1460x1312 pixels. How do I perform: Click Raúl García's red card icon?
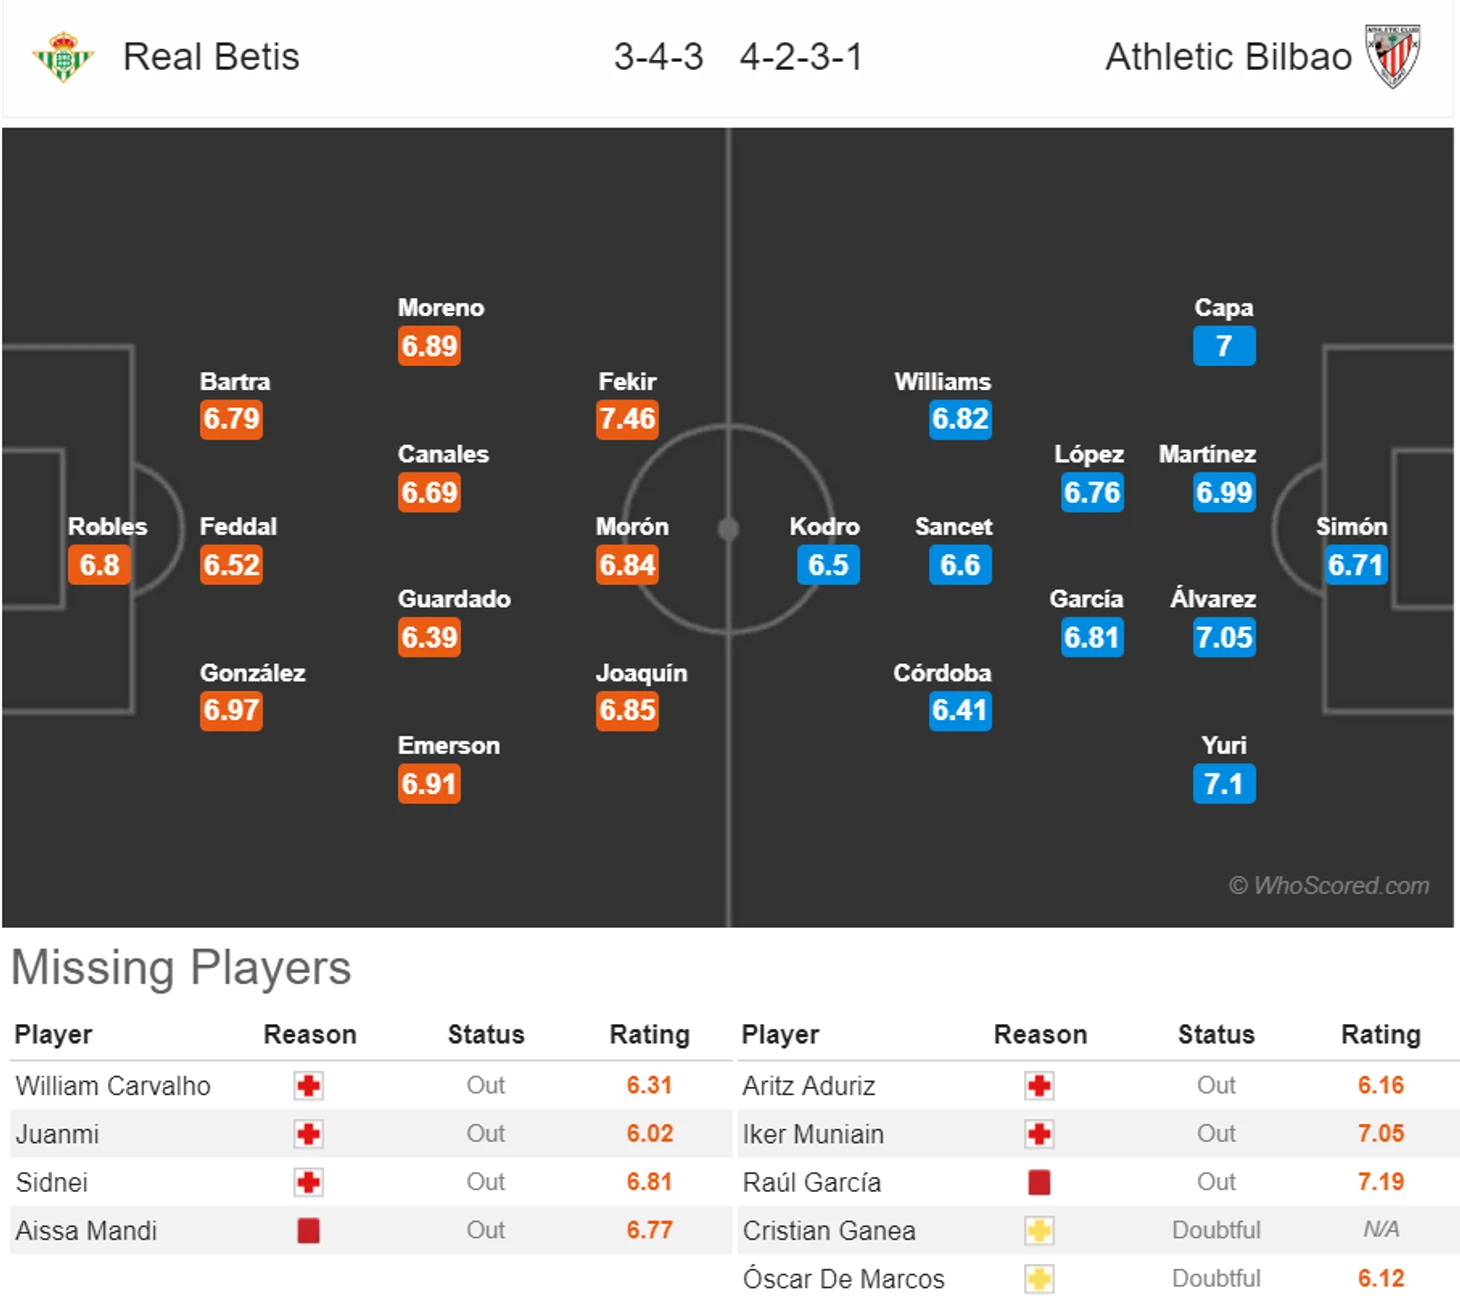pyautogui.click(x=1039, y=1182)
